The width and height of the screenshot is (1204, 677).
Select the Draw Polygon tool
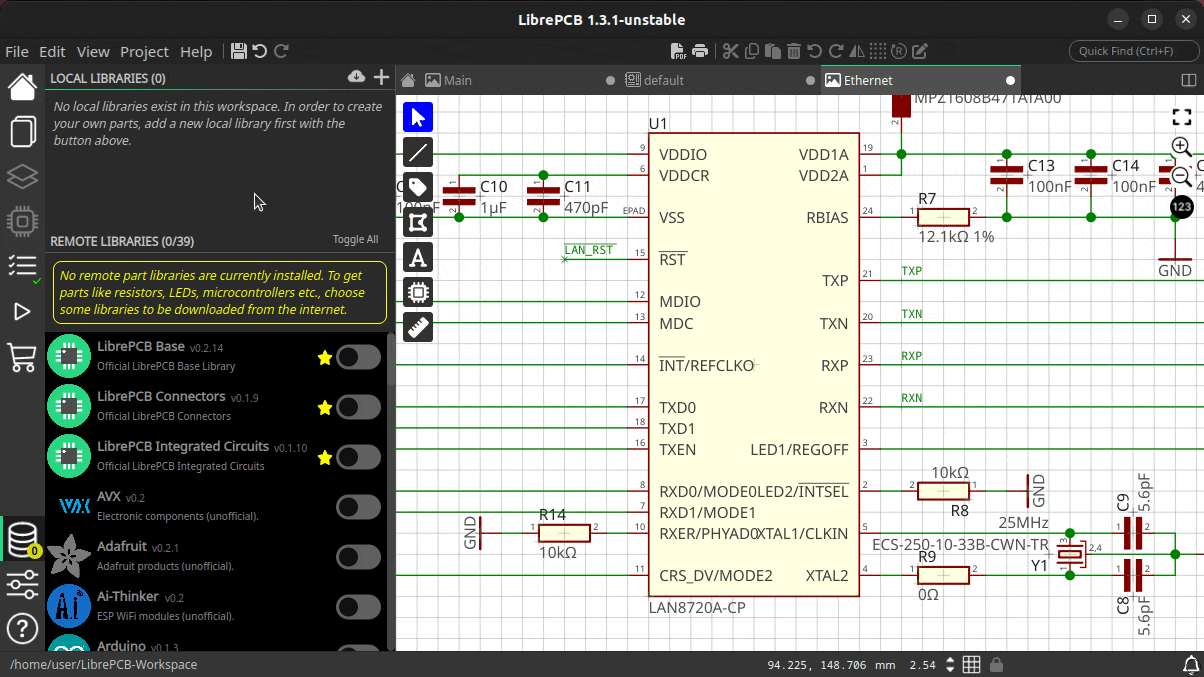[418, 222]
